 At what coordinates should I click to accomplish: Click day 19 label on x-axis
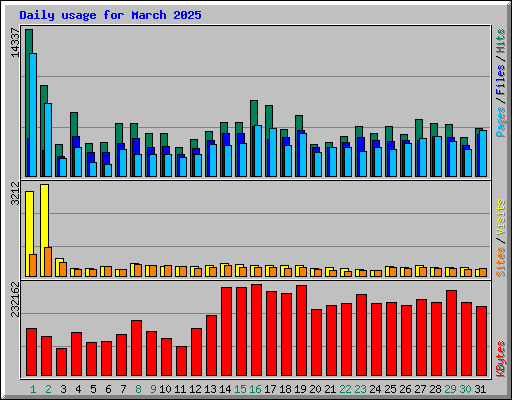coord(300,389)
